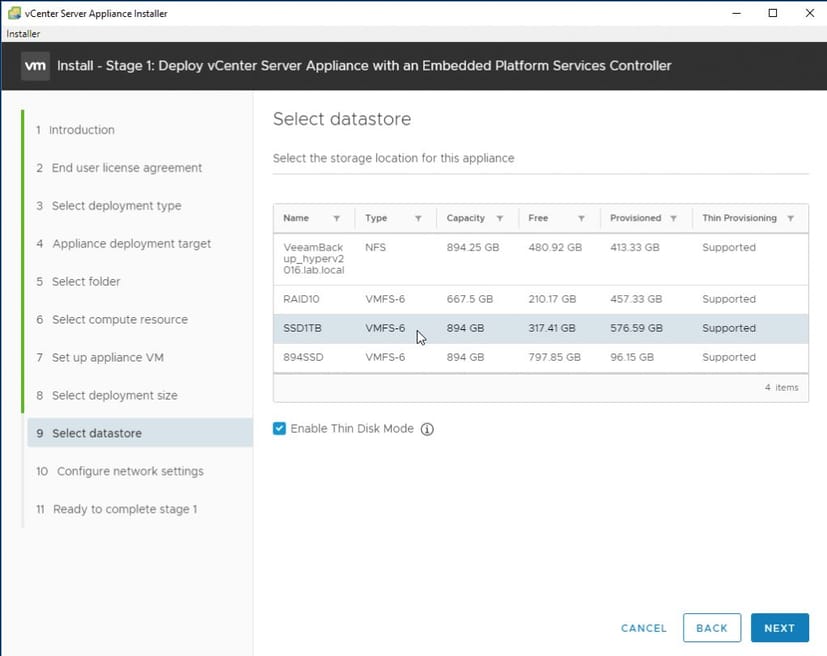
Task: Open the info tooltip beside Enable Thin Disk Mode
Action: click(427, 428)
